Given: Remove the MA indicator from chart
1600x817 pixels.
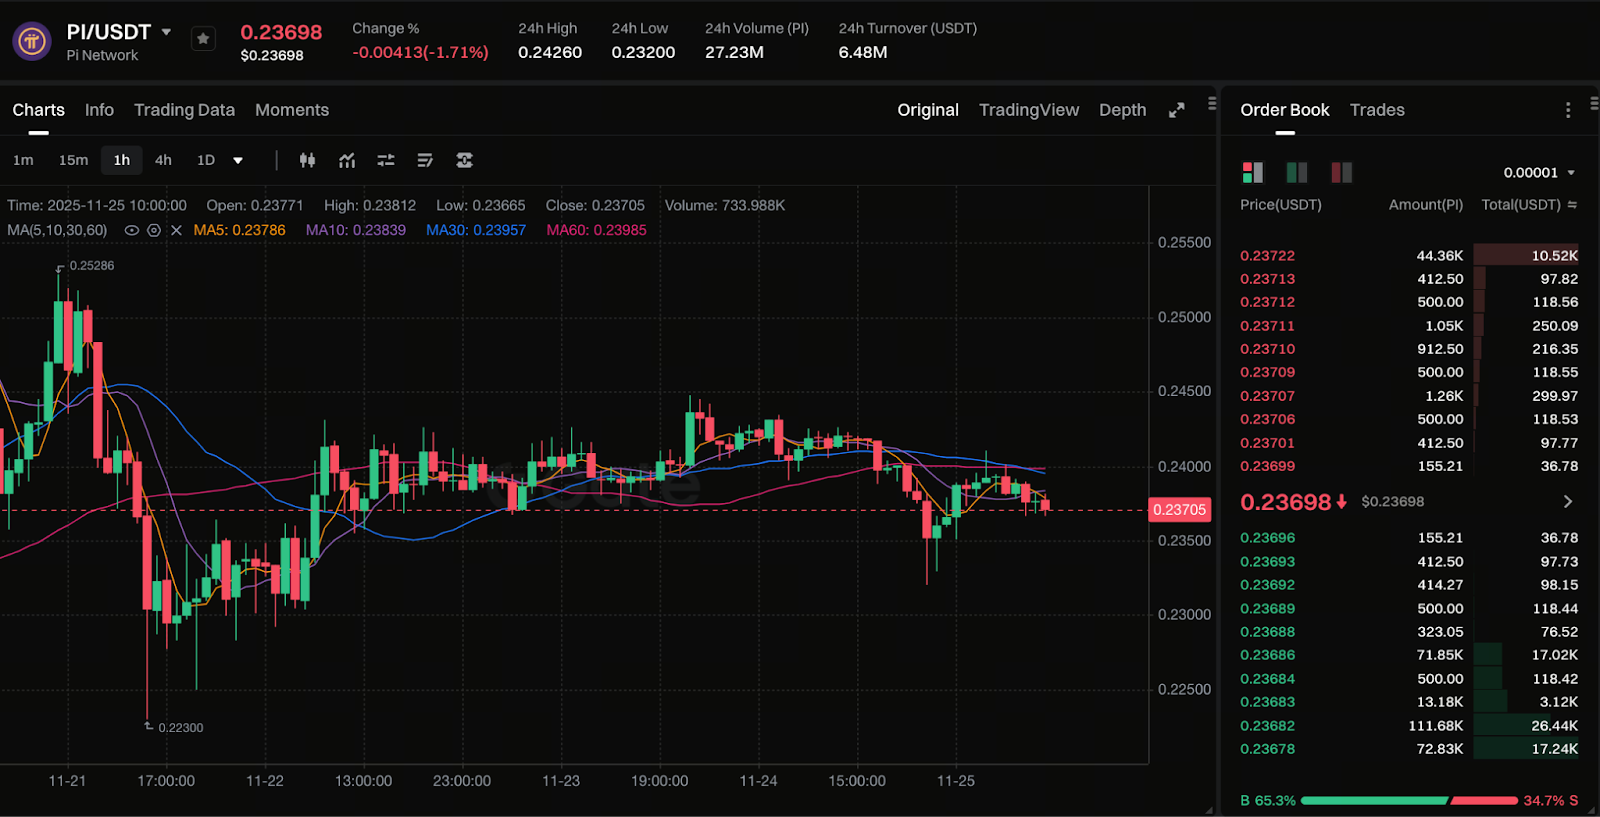Looking at the screenshot, I should click(176, 230).
